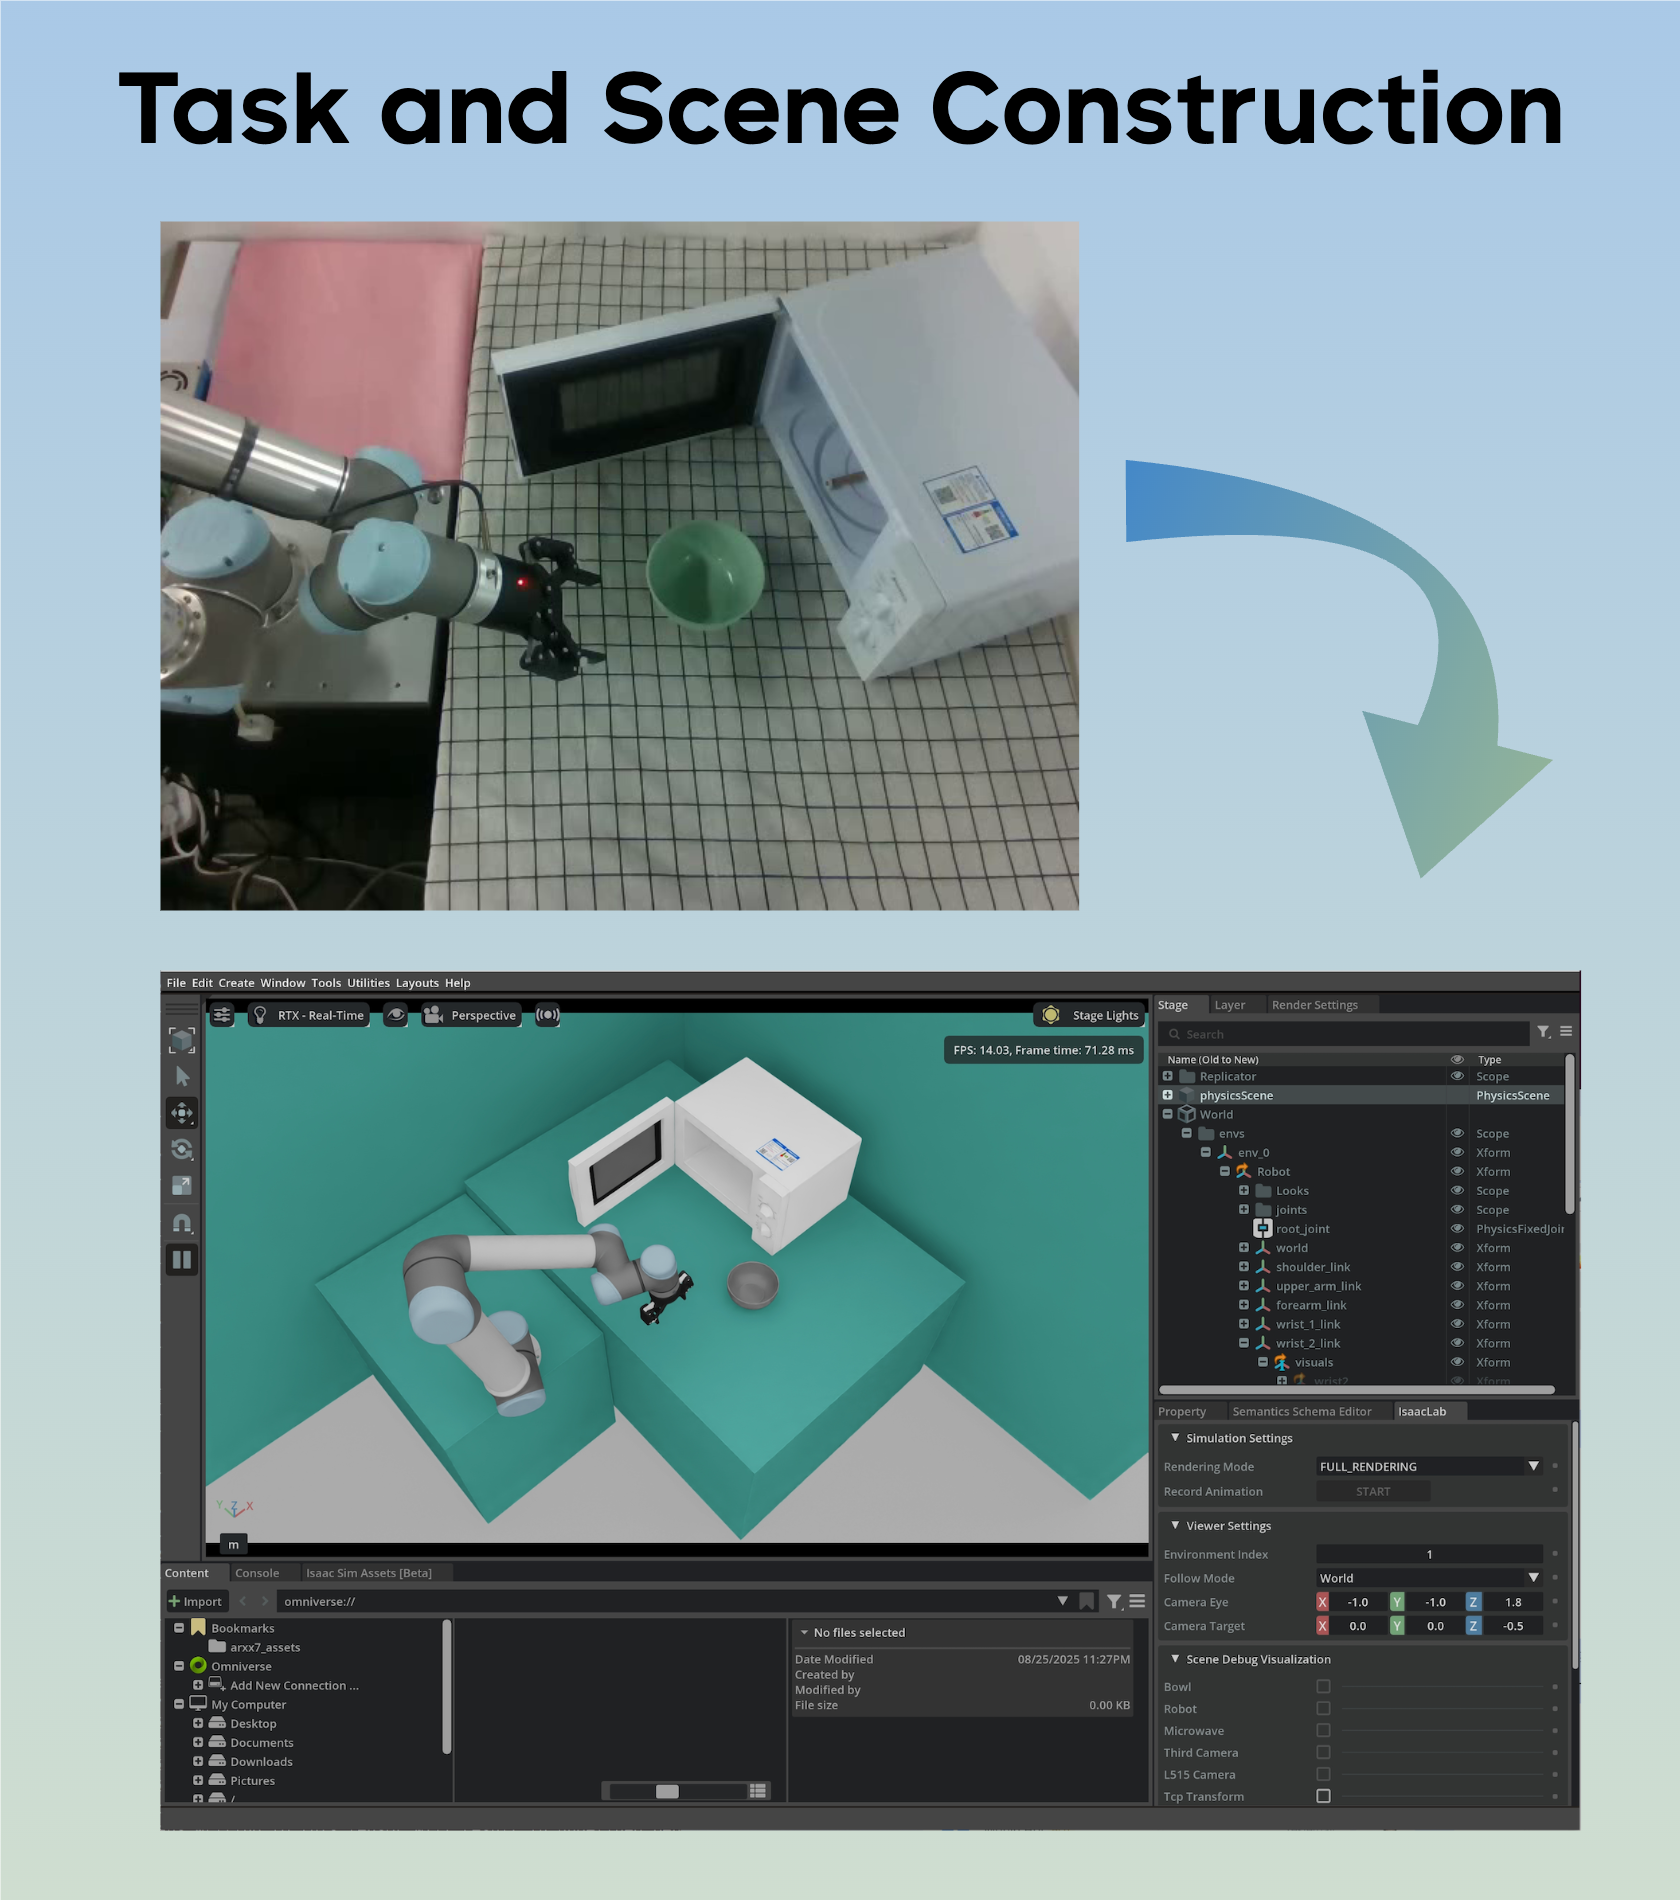Image resolution: width=1680 pixels, height=1900 pixels.
Task: Toggle visibility of upper_arm_link
Action: tap(1457, 1286)
